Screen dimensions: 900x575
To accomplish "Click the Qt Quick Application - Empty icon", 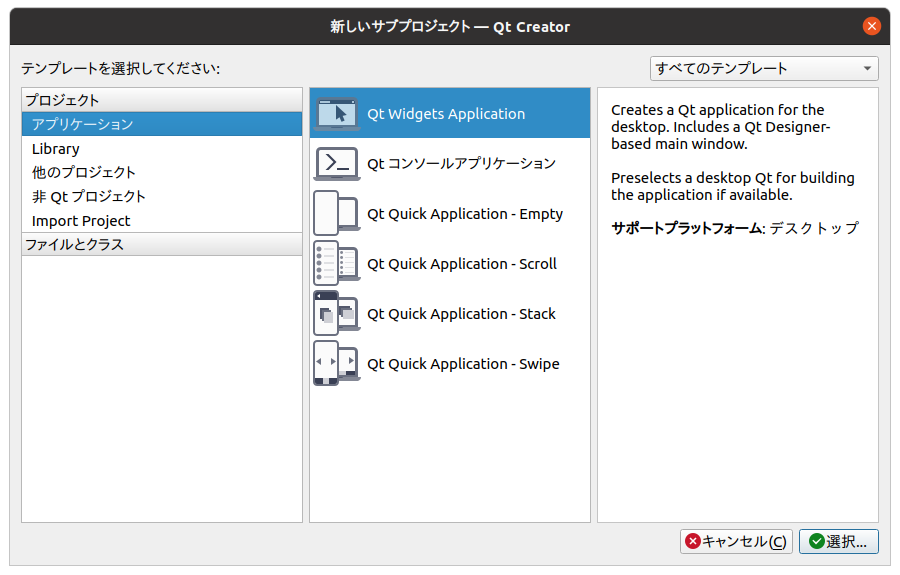I will 337,213.
